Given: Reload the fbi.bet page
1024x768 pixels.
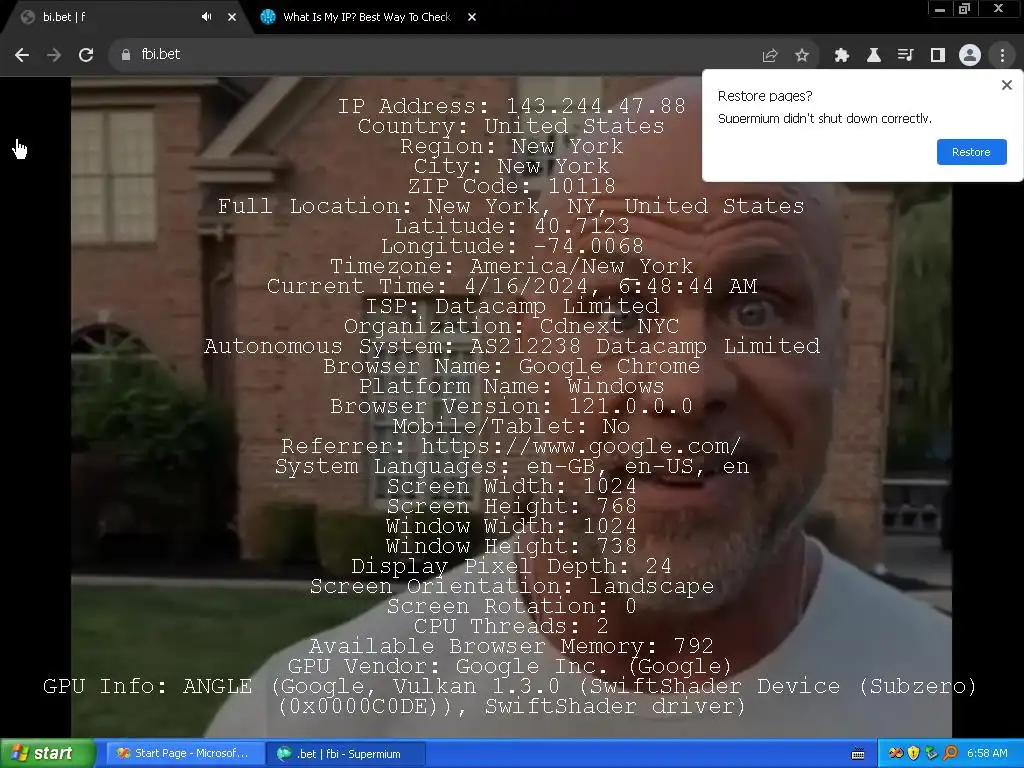Looking at the screenshot, I should click(x=86, y=55).
